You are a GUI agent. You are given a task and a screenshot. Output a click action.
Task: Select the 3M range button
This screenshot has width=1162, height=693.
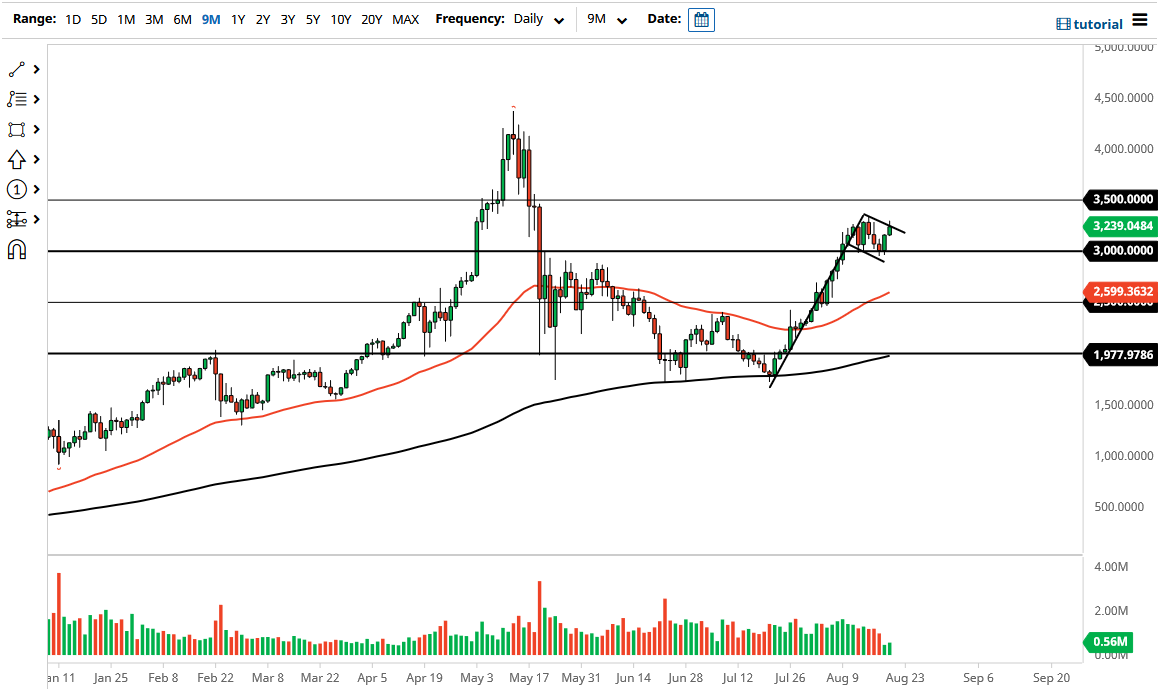click(x=153, y=19)
